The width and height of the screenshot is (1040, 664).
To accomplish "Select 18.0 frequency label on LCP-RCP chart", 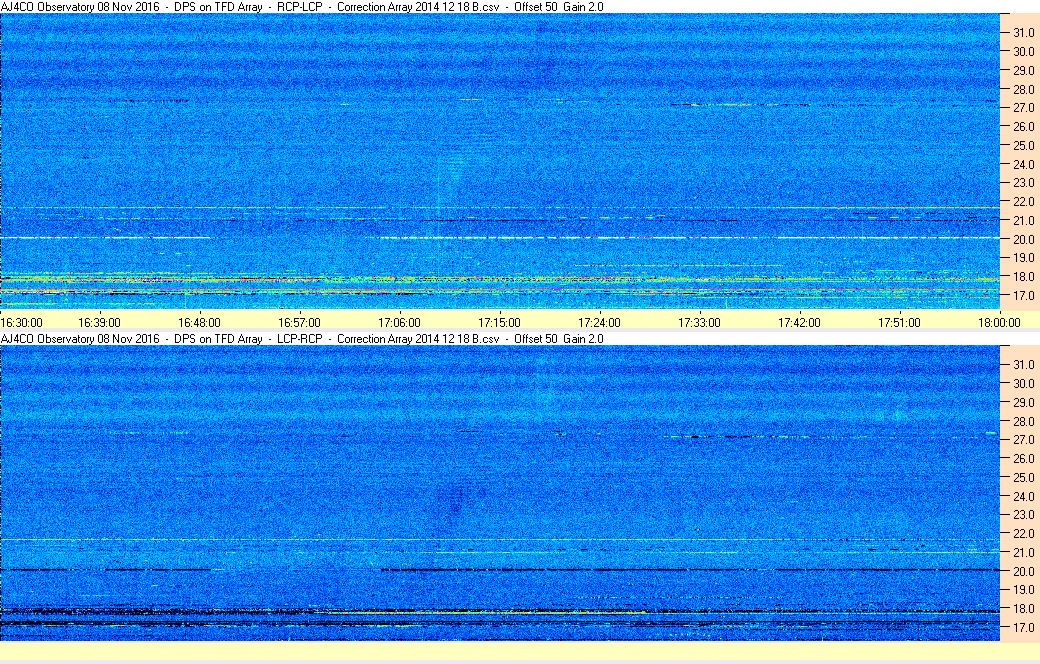I will (1023, 608).
